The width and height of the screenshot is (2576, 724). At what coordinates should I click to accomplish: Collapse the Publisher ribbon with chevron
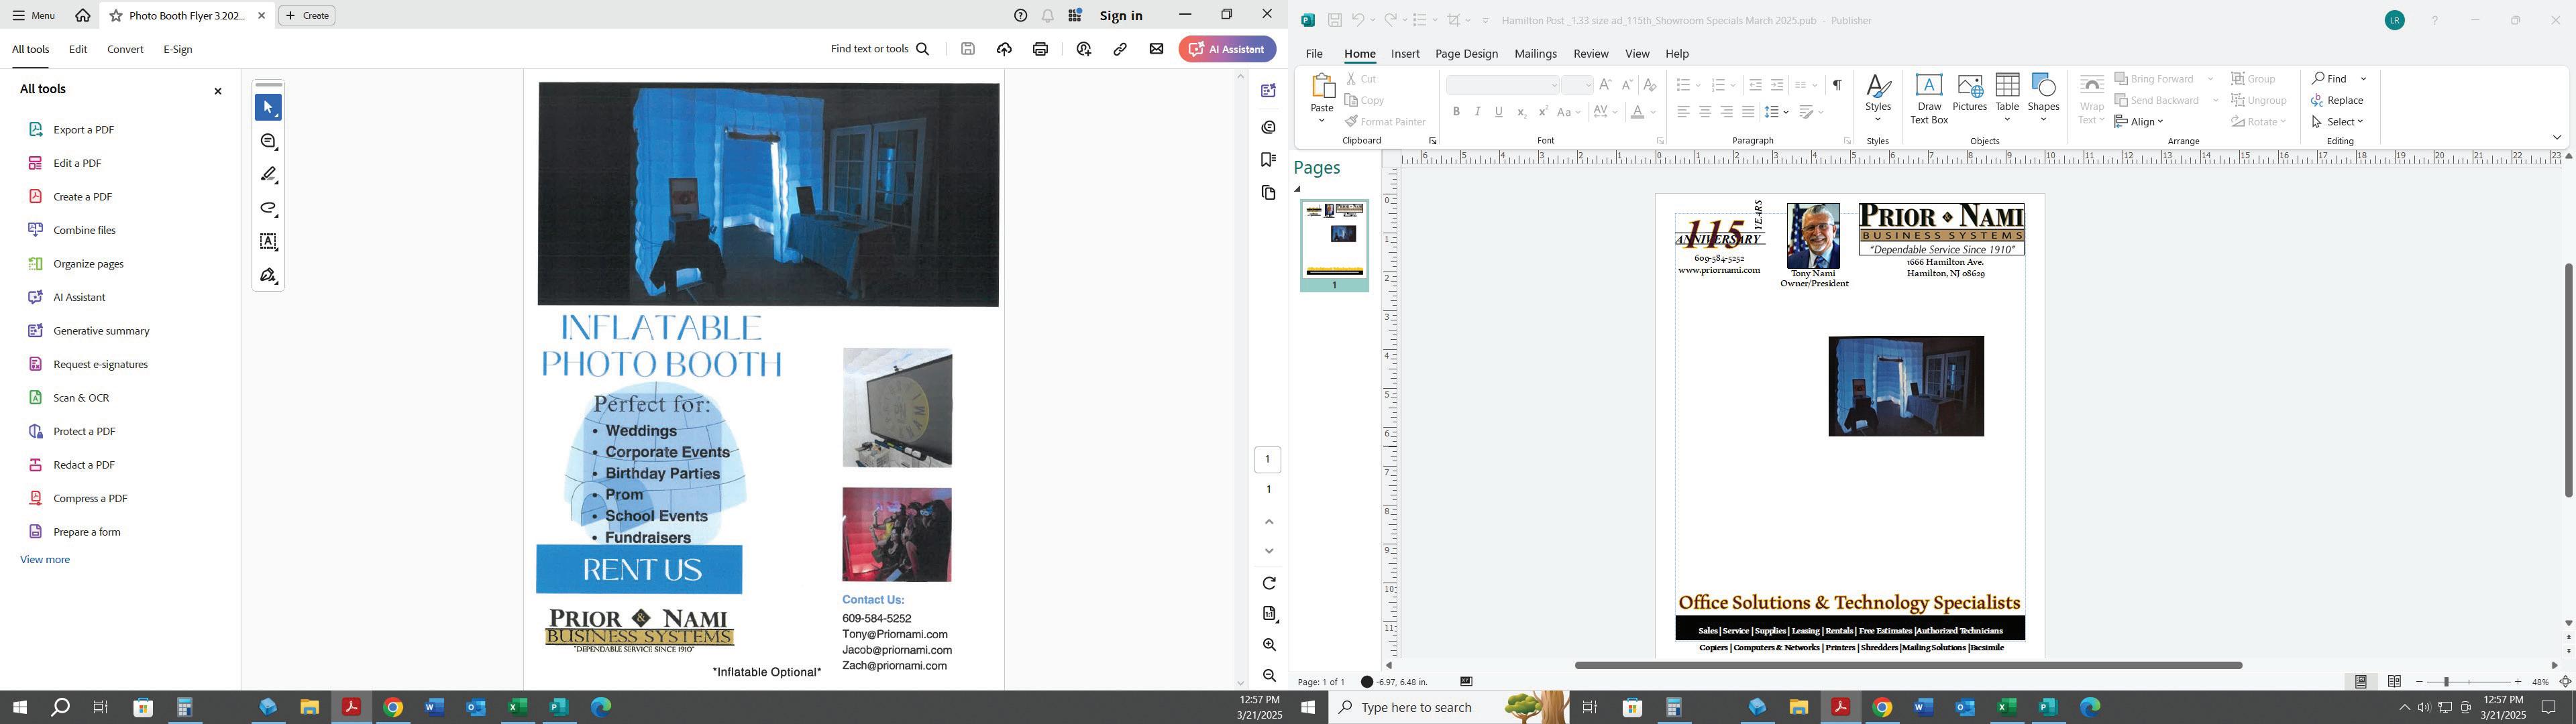[2557, 138]
